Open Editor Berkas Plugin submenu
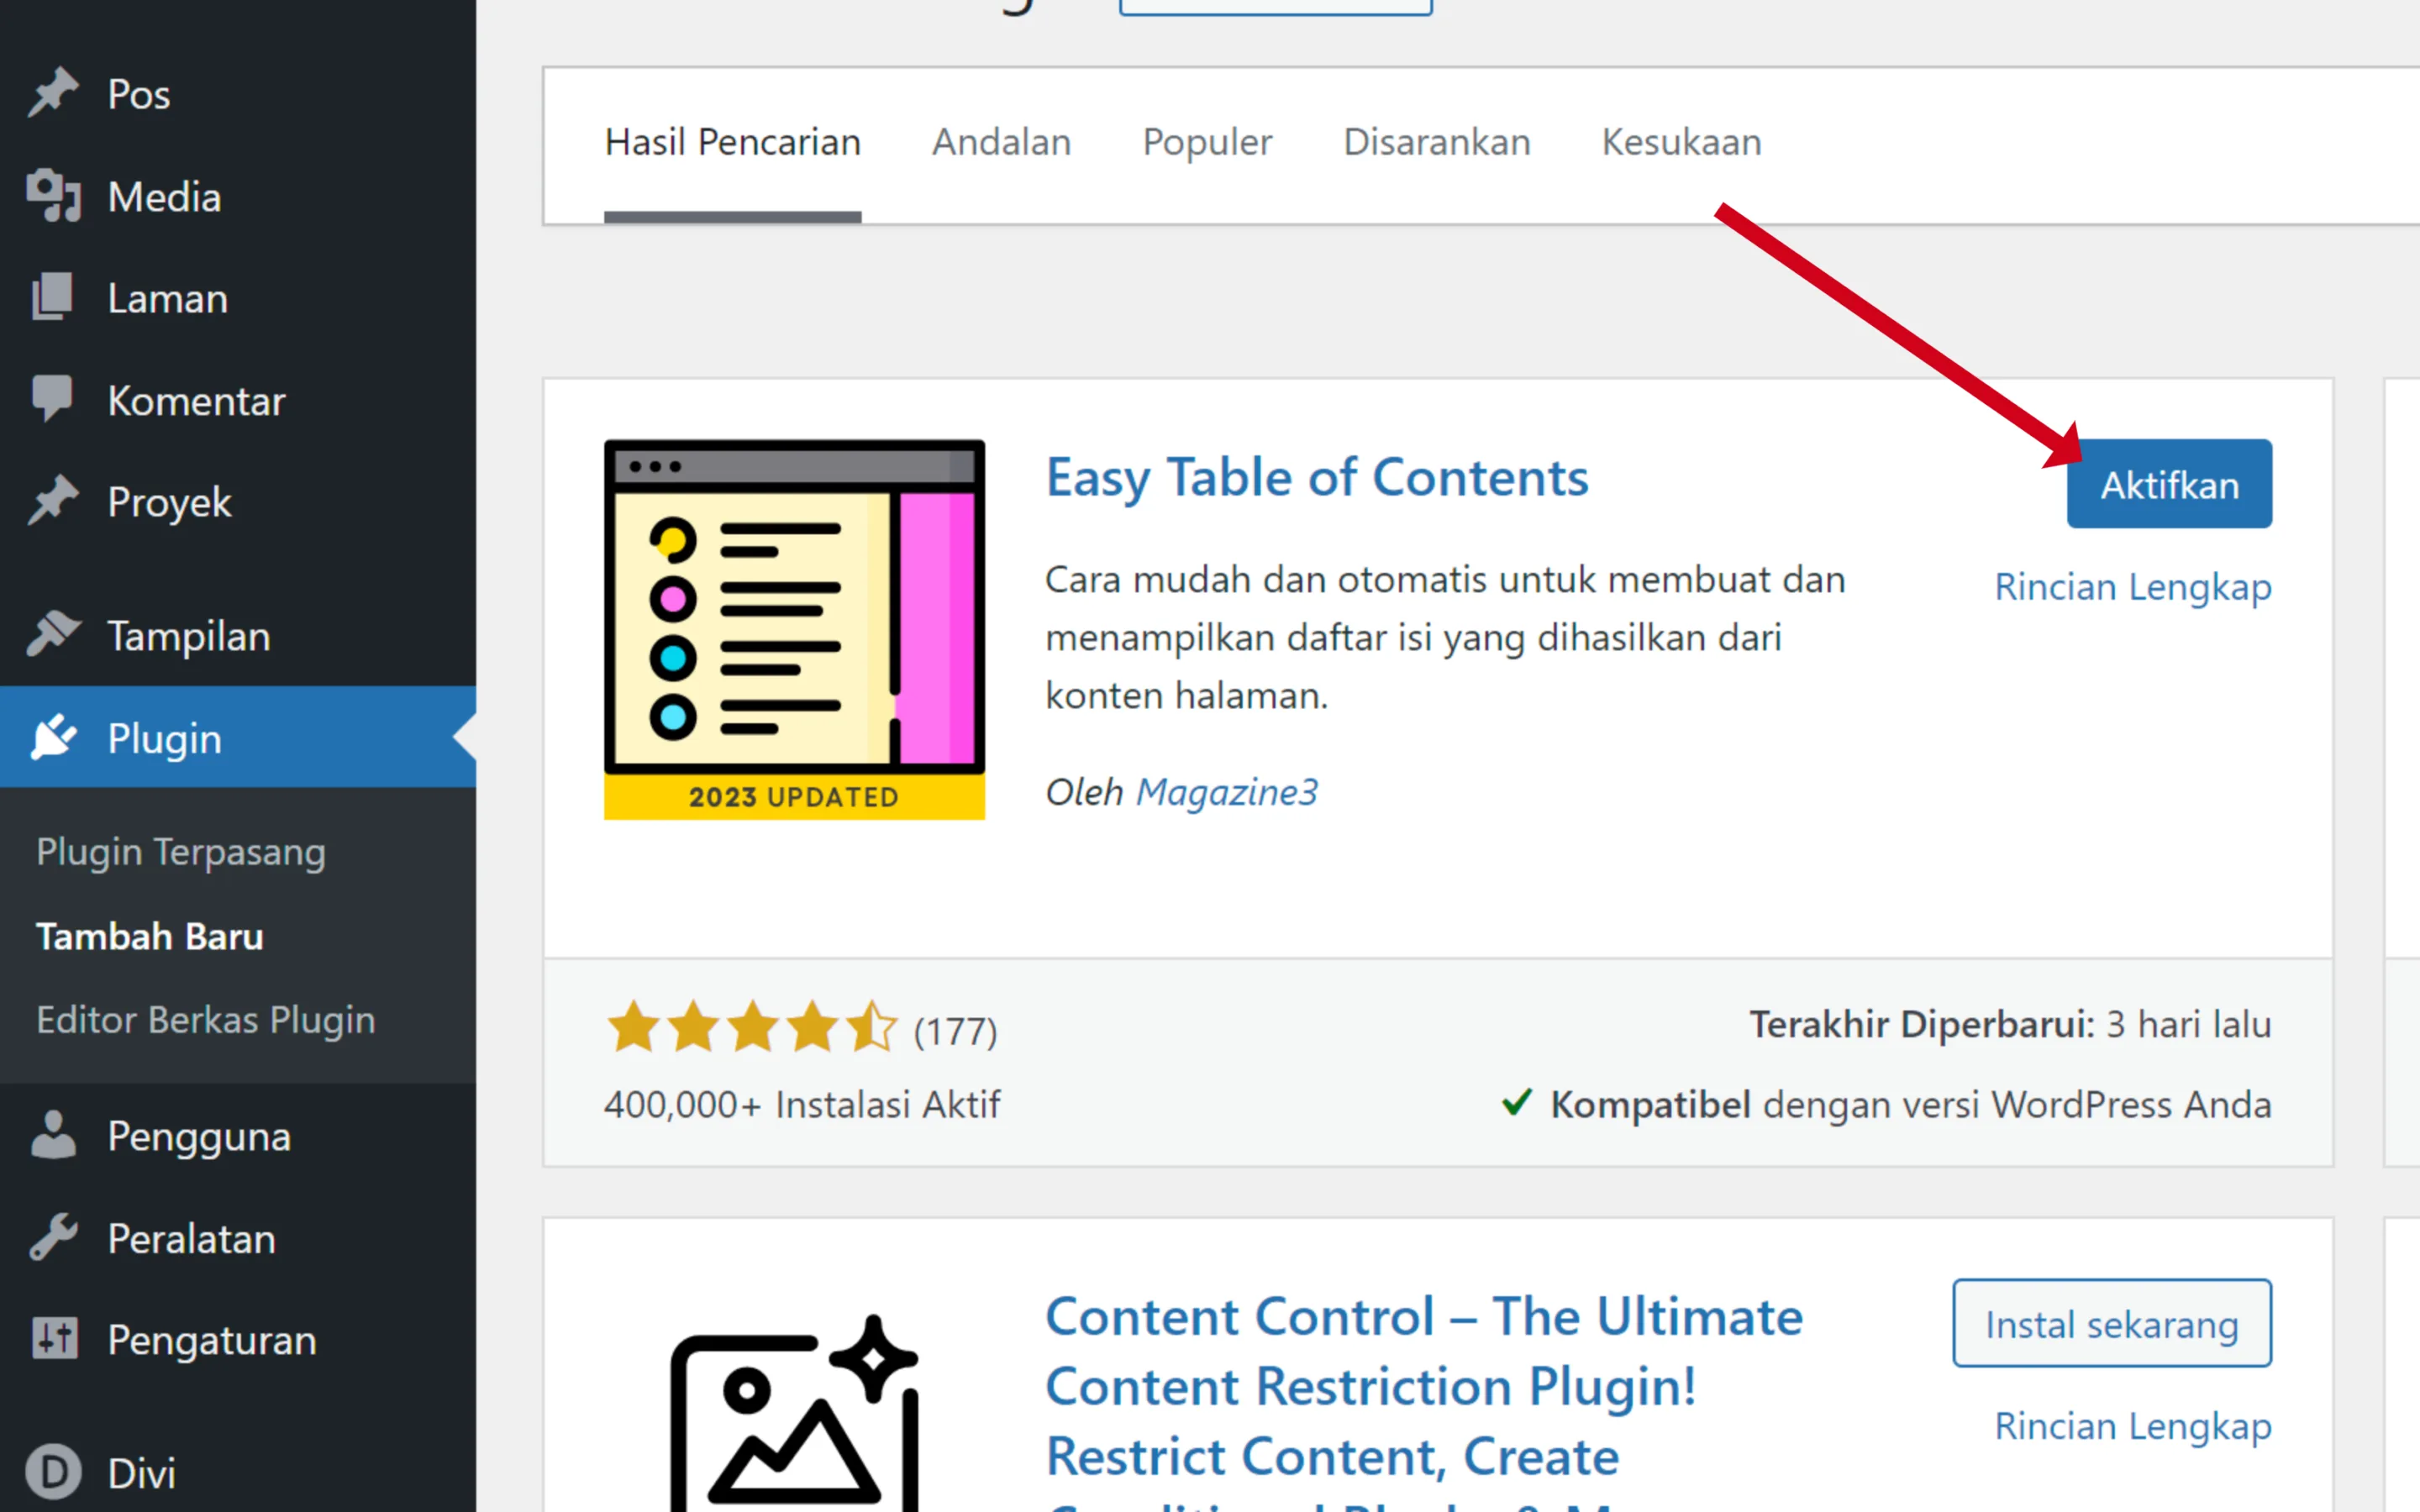This screenshot has width=2420, height=1512. 206,1019
